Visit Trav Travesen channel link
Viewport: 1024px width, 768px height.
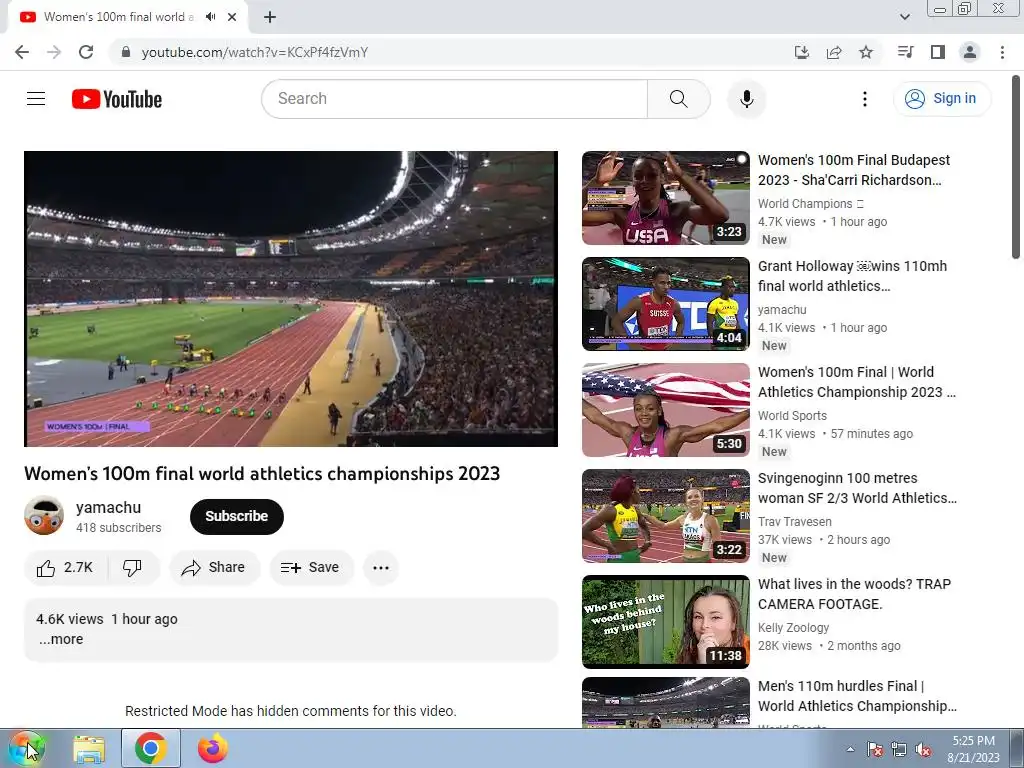(x=794, y=522)
